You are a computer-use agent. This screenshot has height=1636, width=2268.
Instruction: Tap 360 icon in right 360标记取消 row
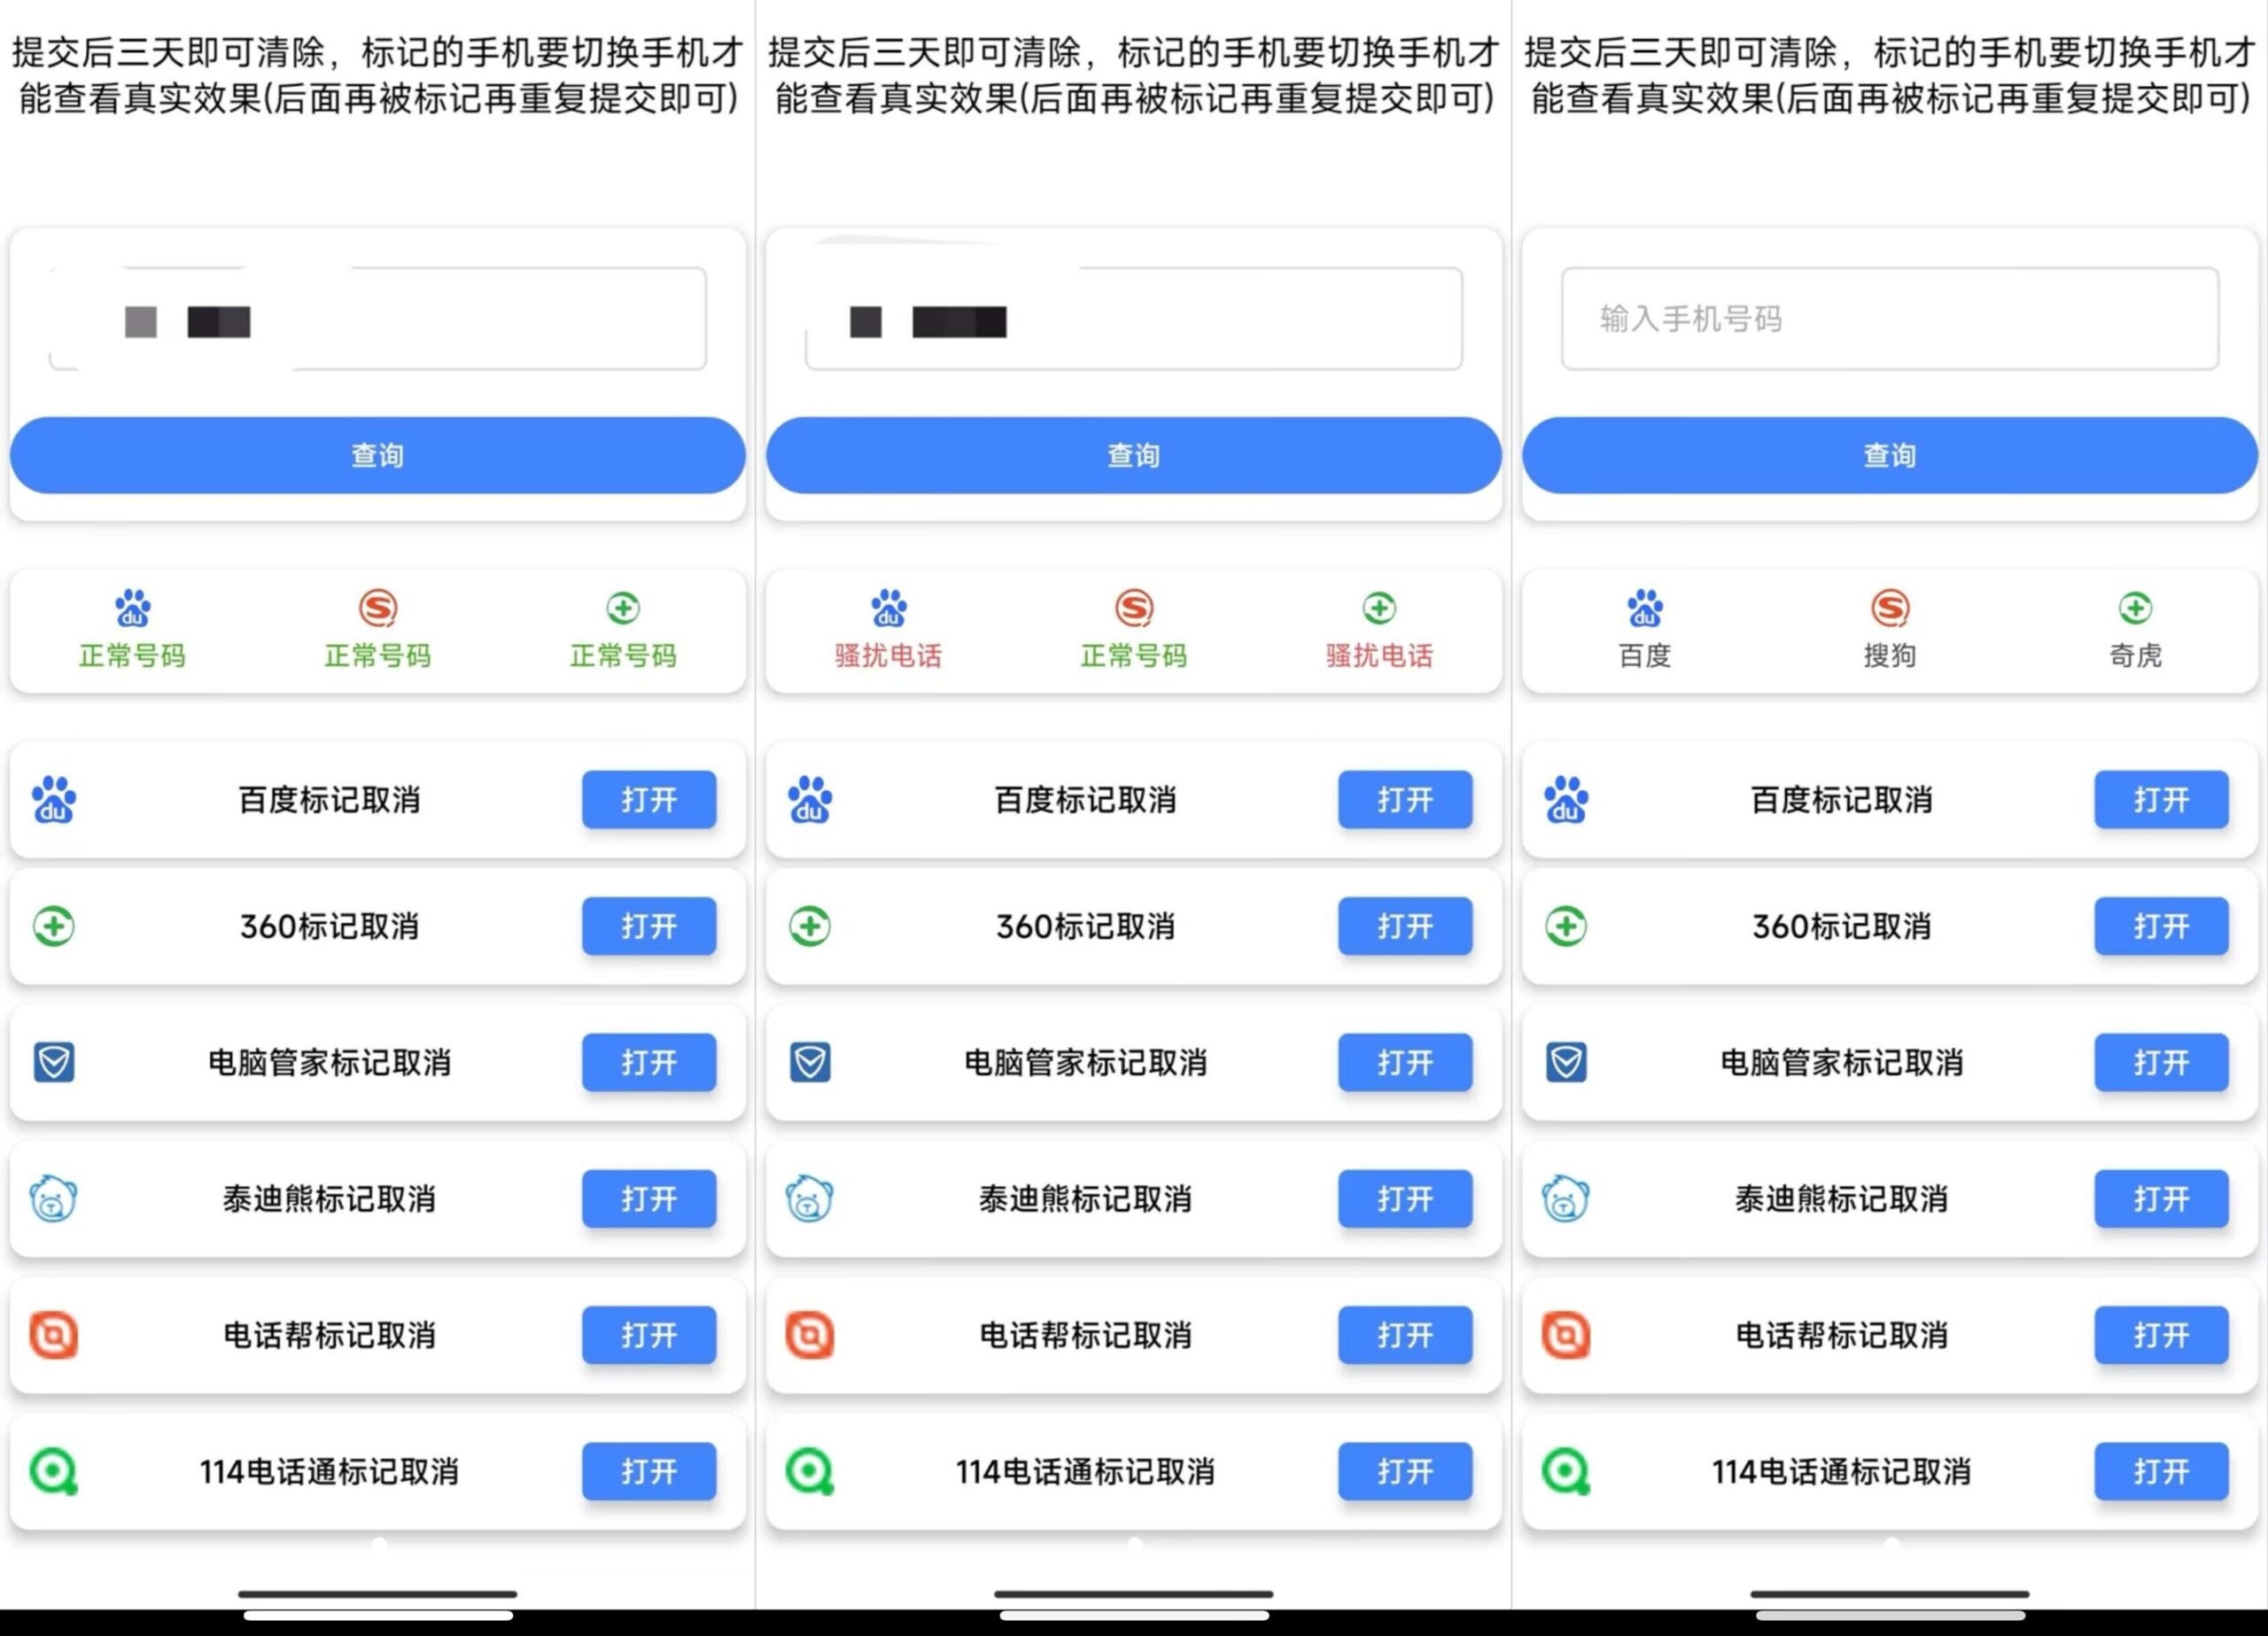tap(1566, 926)
